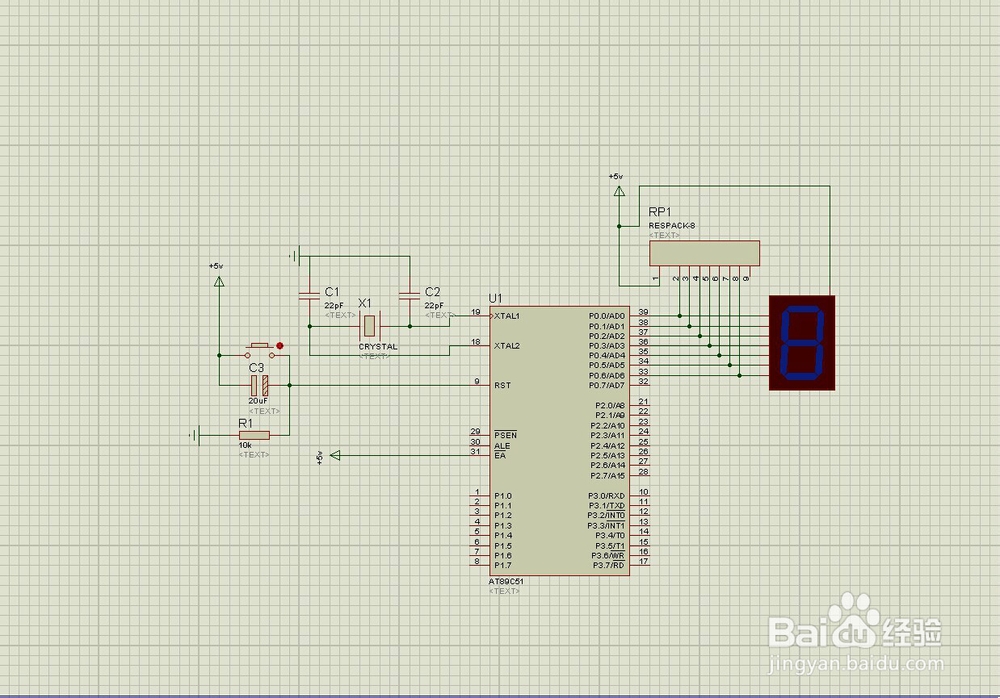Select +5v power terminal above RP1
This screenshot has width=1000, height=698.
point(619,190)
